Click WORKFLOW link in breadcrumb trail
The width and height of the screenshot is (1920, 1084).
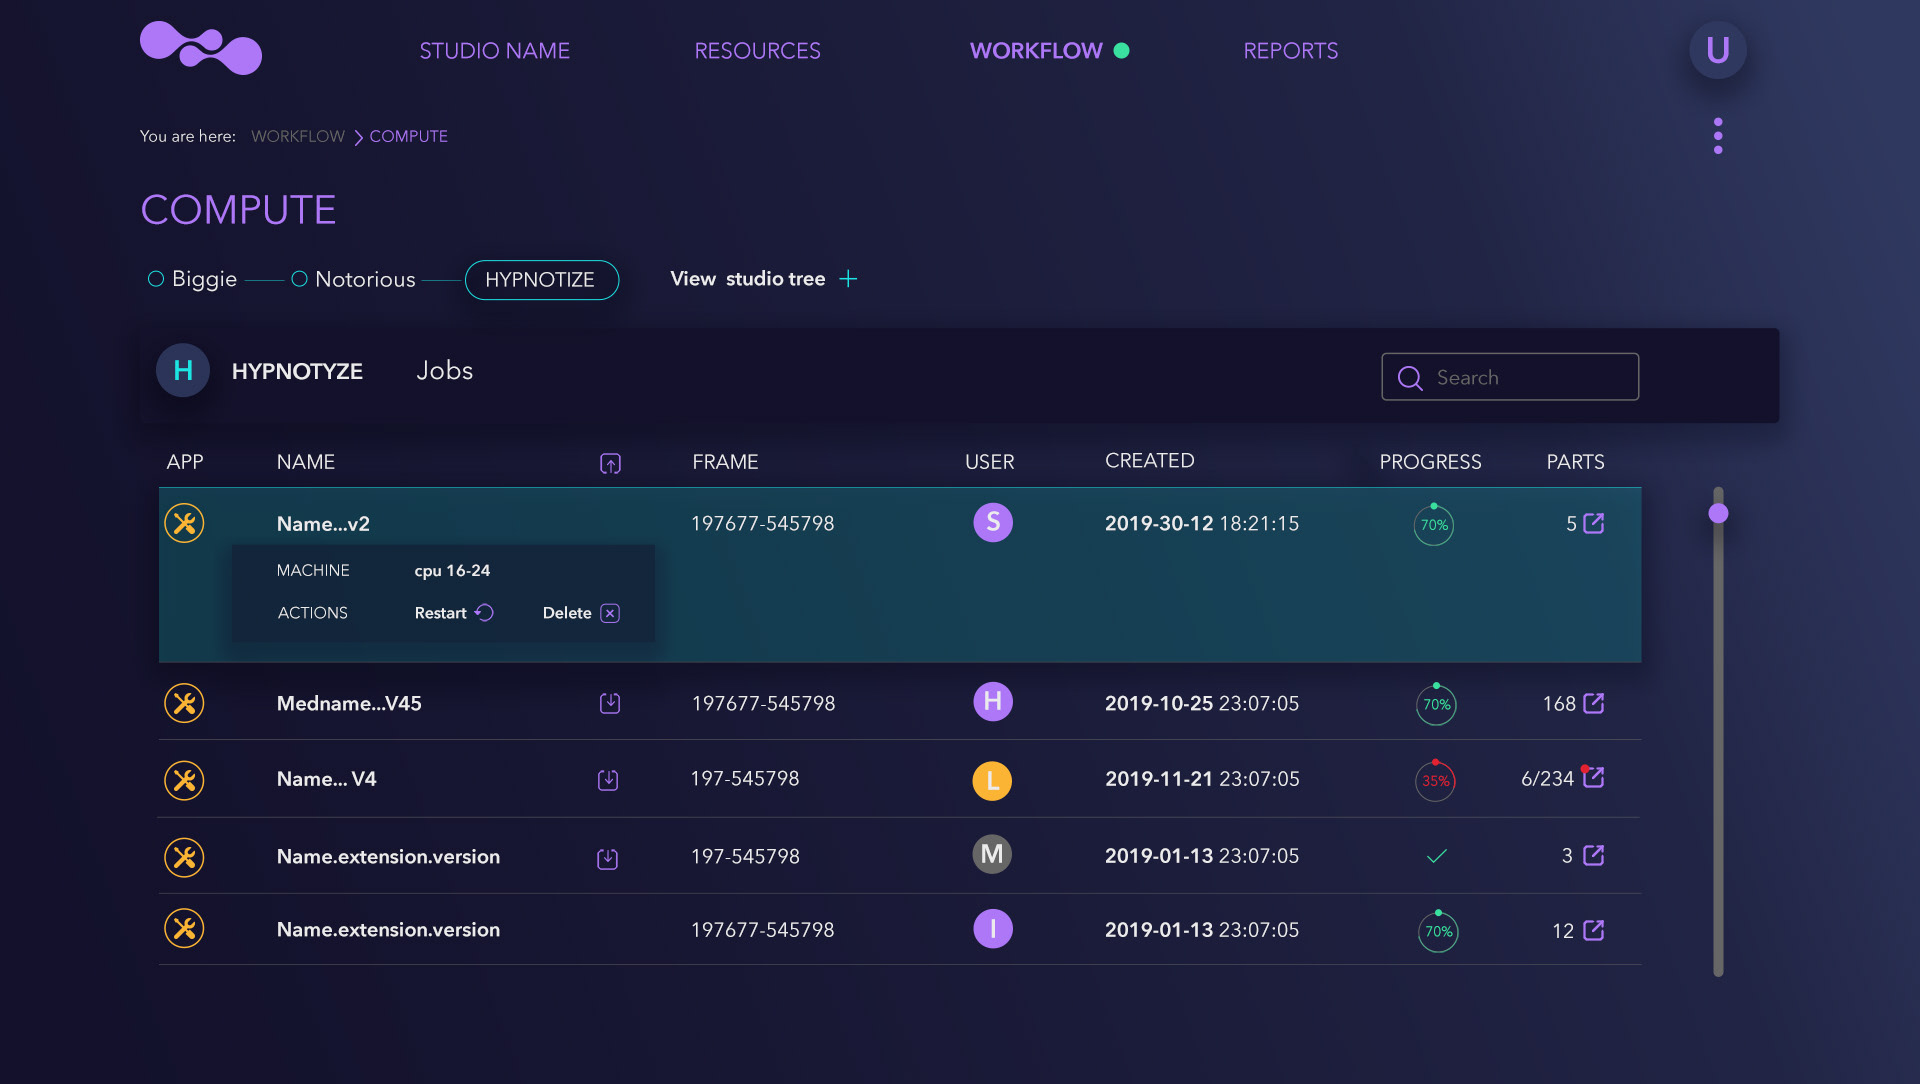297,136
